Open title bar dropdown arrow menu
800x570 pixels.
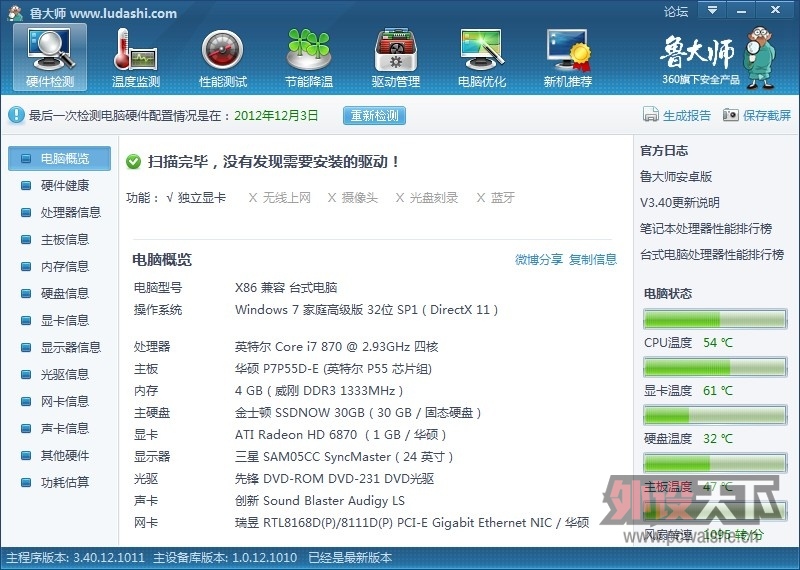point(712,10)
